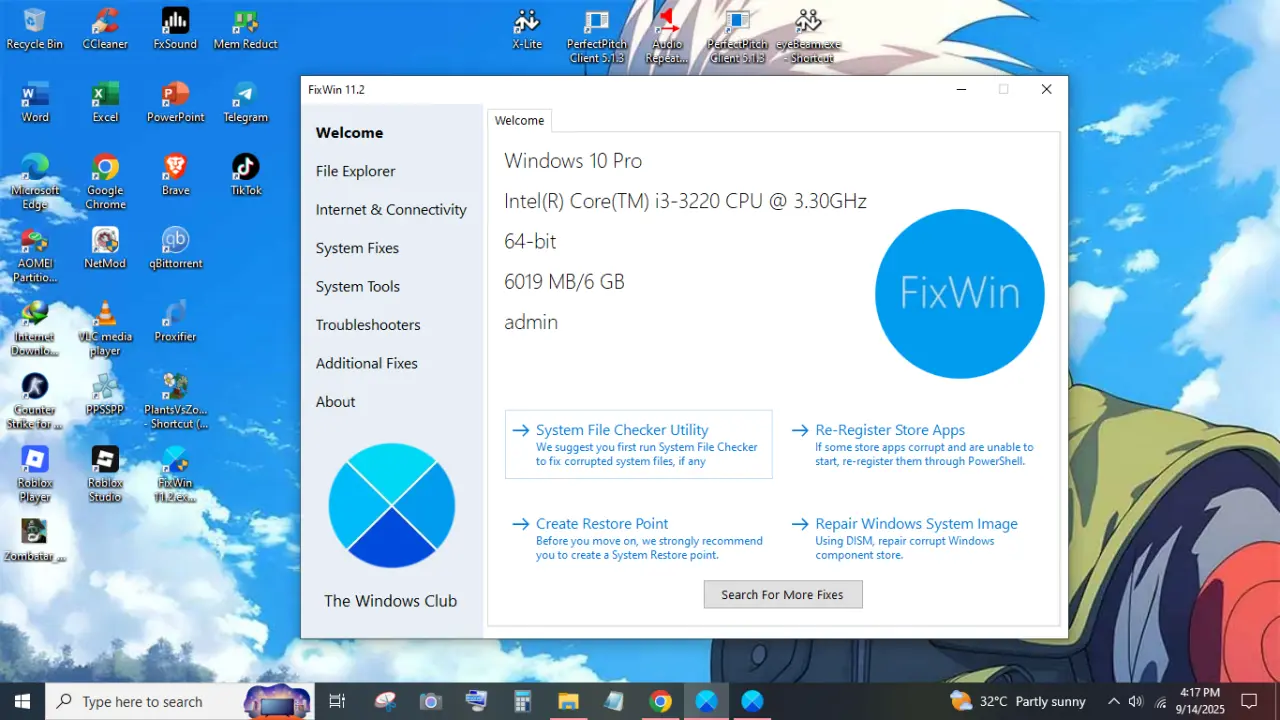
Task: Select the Google Chrome desktop icon
Action: tap(105, 182)
